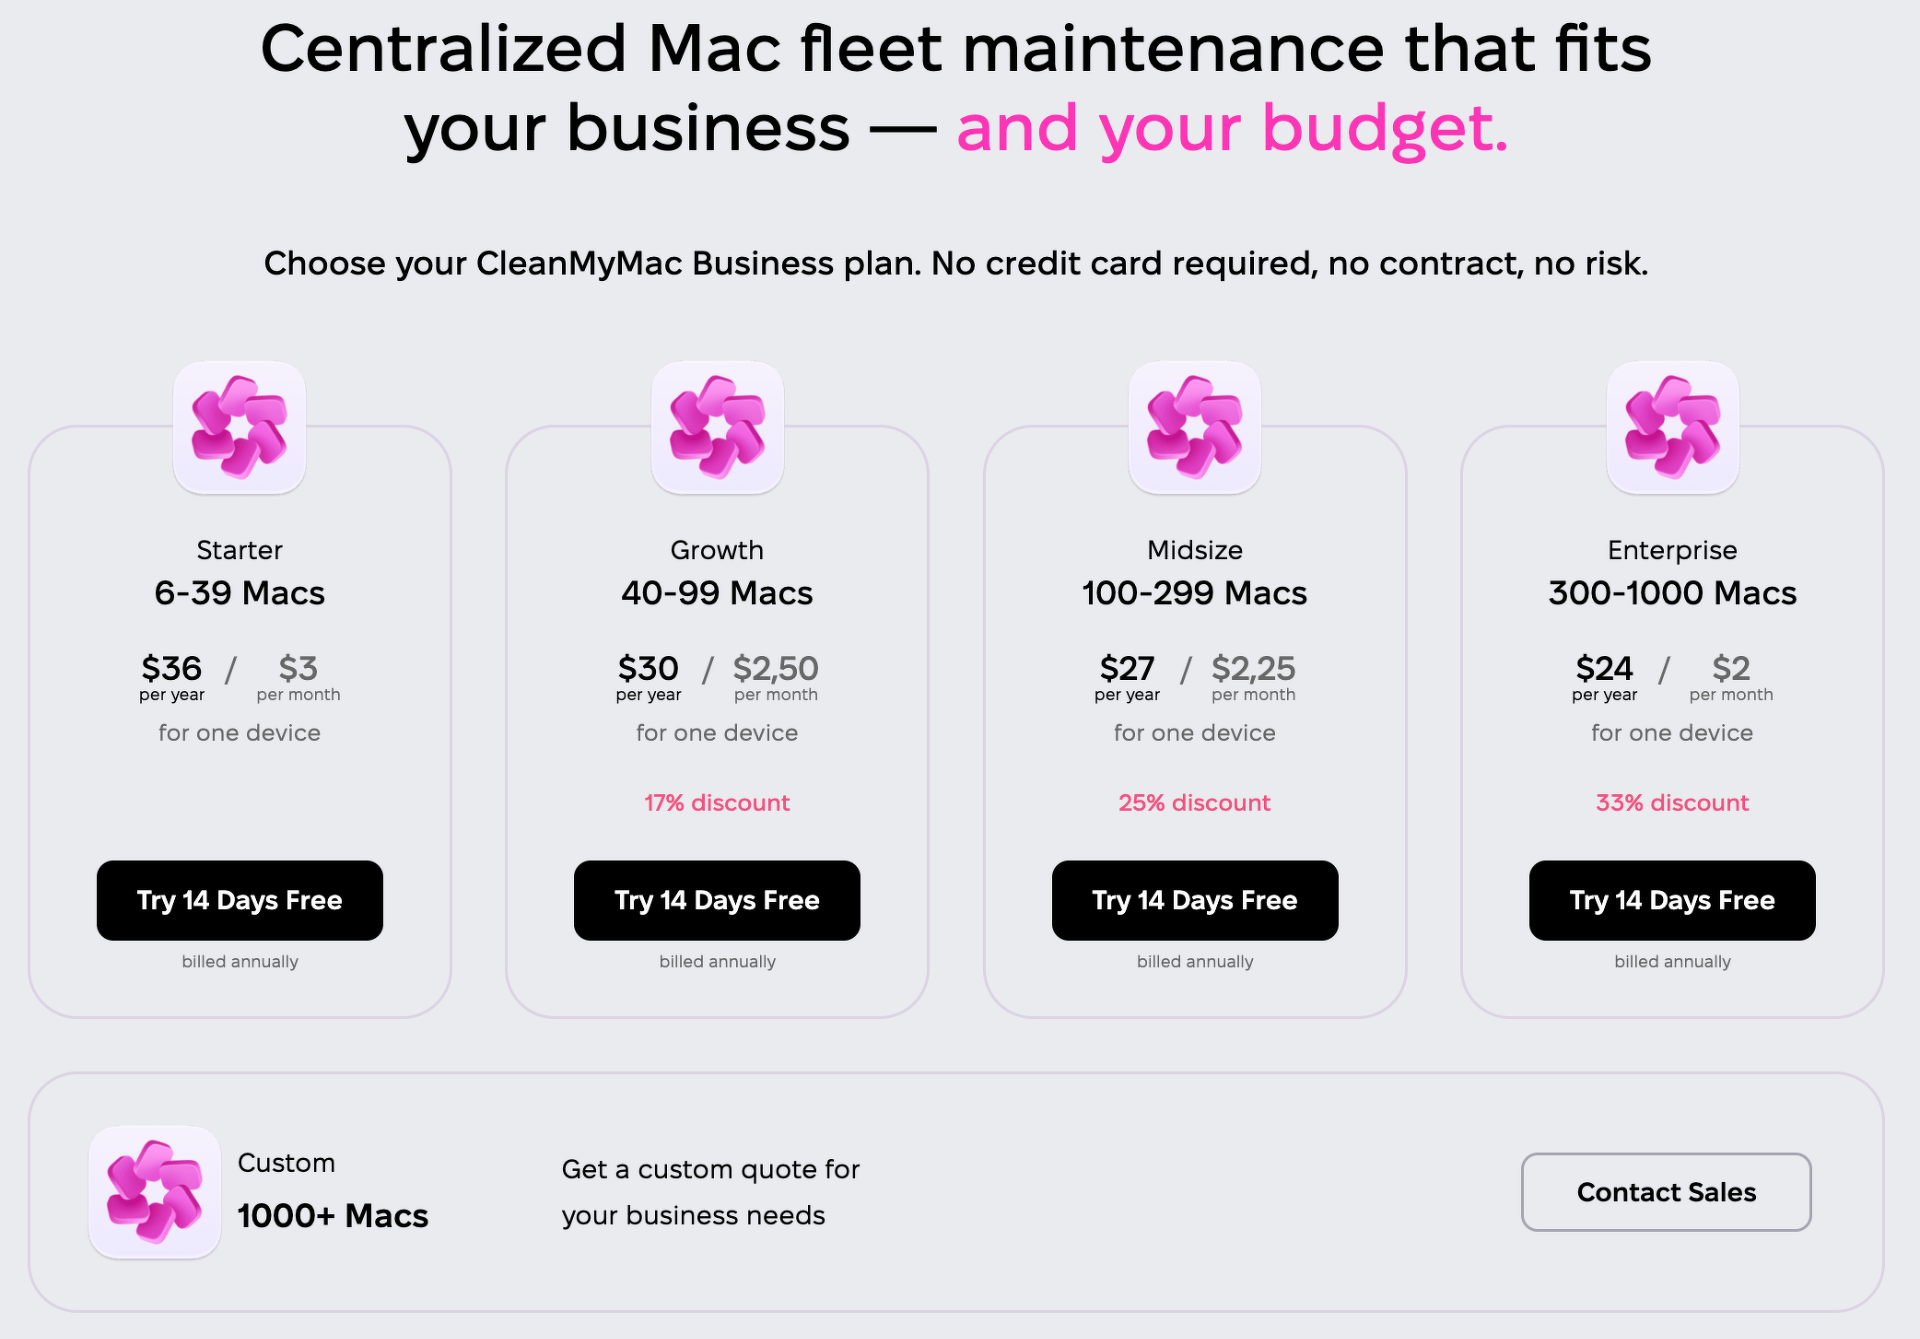This screenshot has height=1339, width=1920.
Task: Start Growth plan 14-day free trial
Action: (717, 900)
